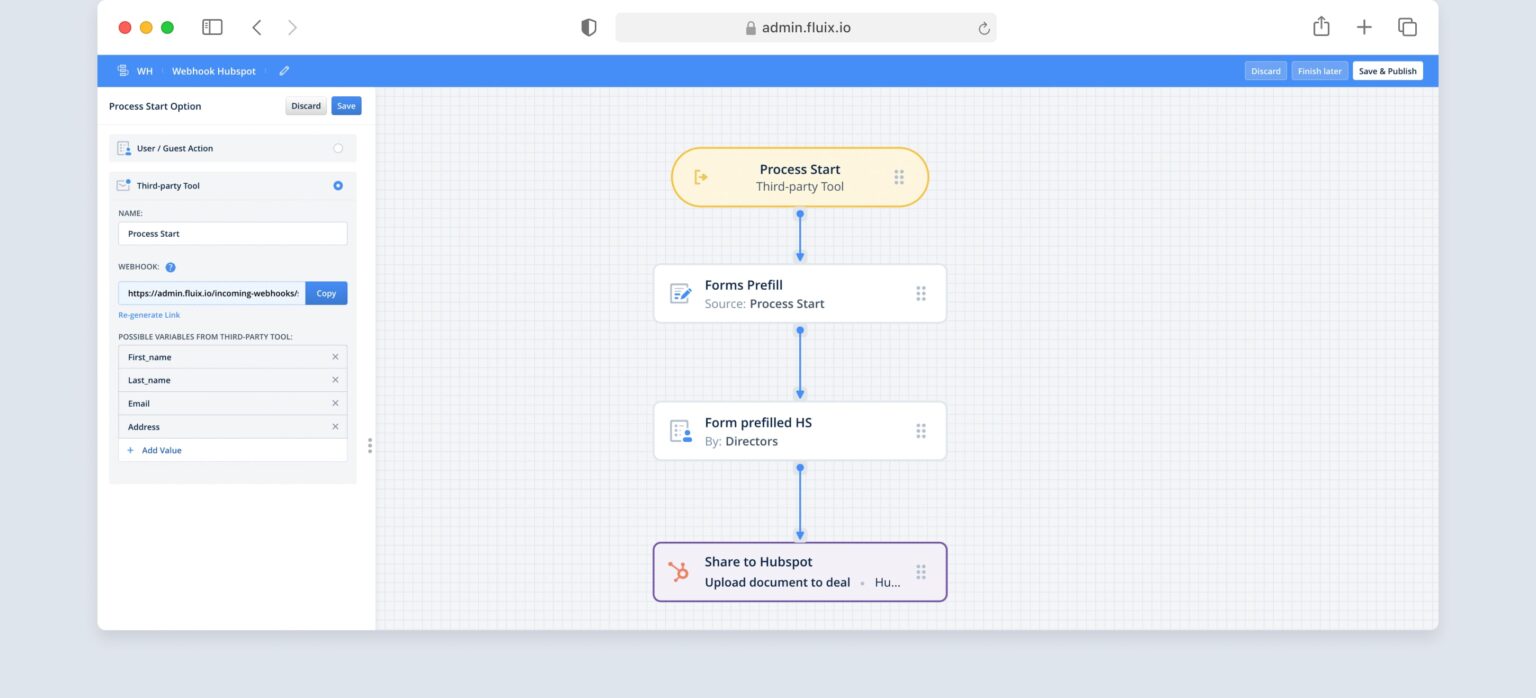Click the selected Third-party Tool radio button
The width and height of the screenshot is (1536, 698).
[338, 185]
